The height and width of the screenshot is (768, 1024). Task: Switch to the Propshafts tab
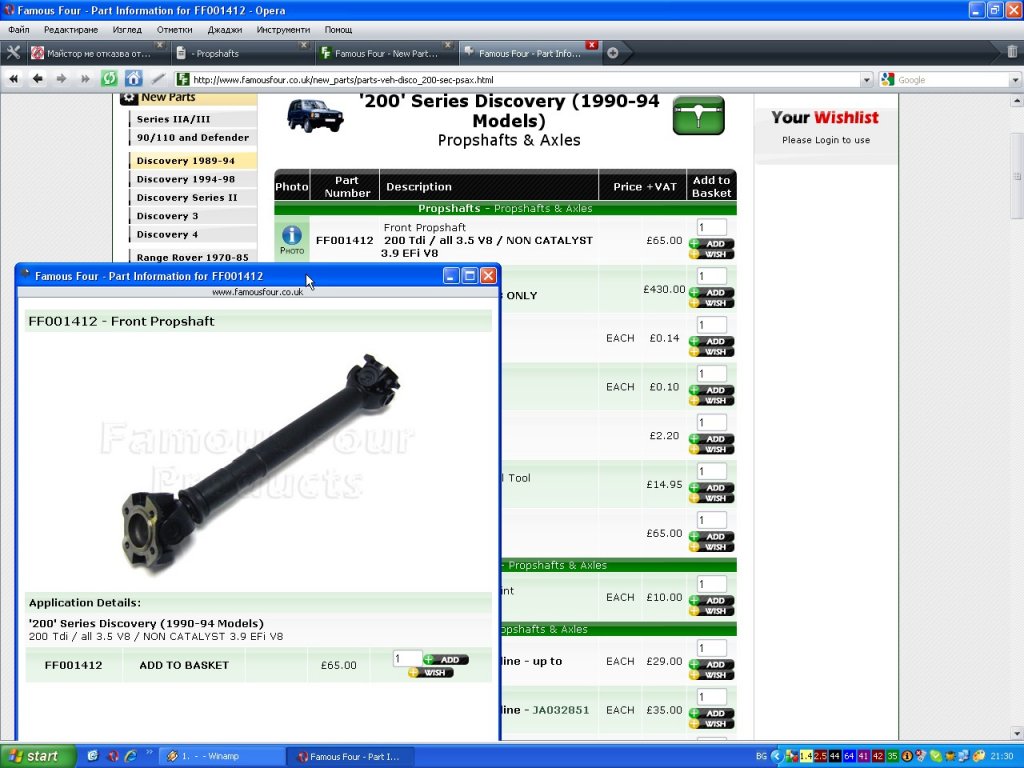click(240, 54)
